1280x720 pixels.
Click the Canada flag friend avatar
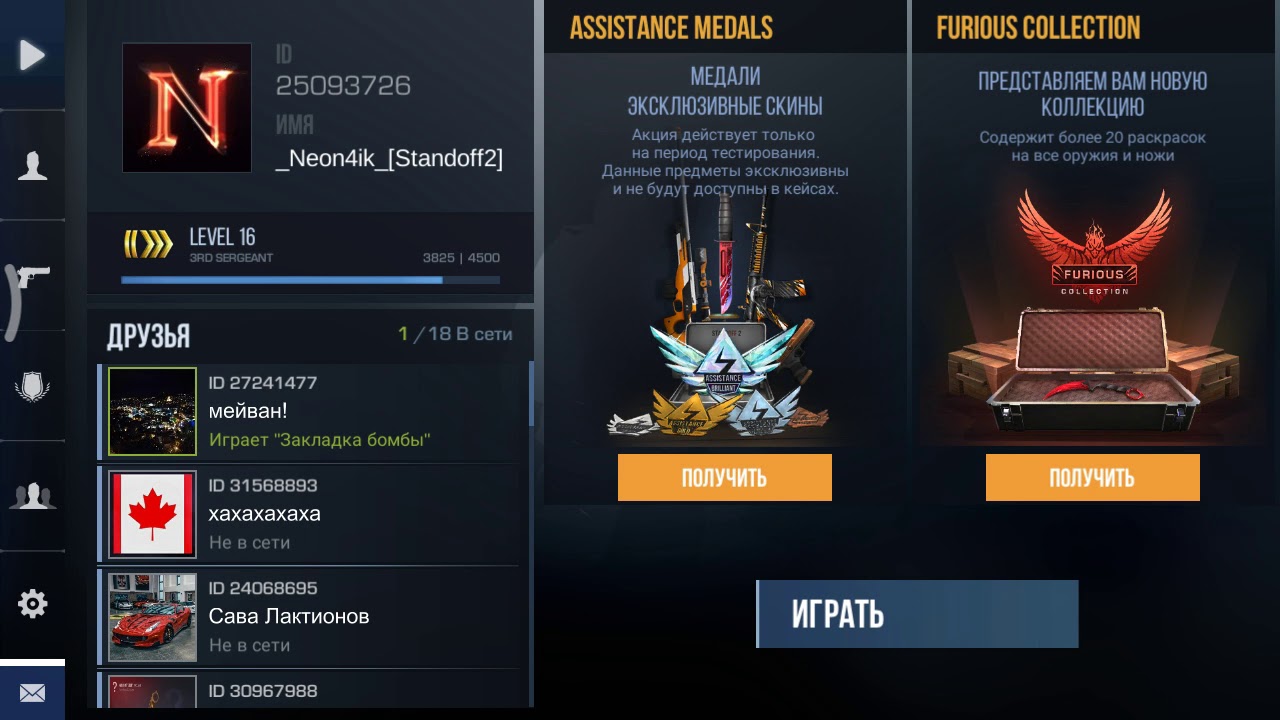[152, 514]
